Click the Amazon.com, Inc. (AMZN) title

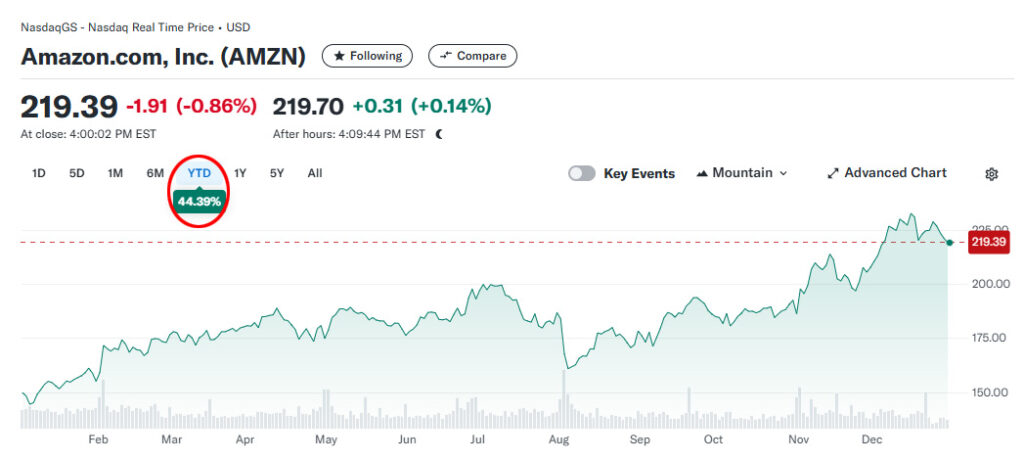pyautogui.click(x=163, y=57)
